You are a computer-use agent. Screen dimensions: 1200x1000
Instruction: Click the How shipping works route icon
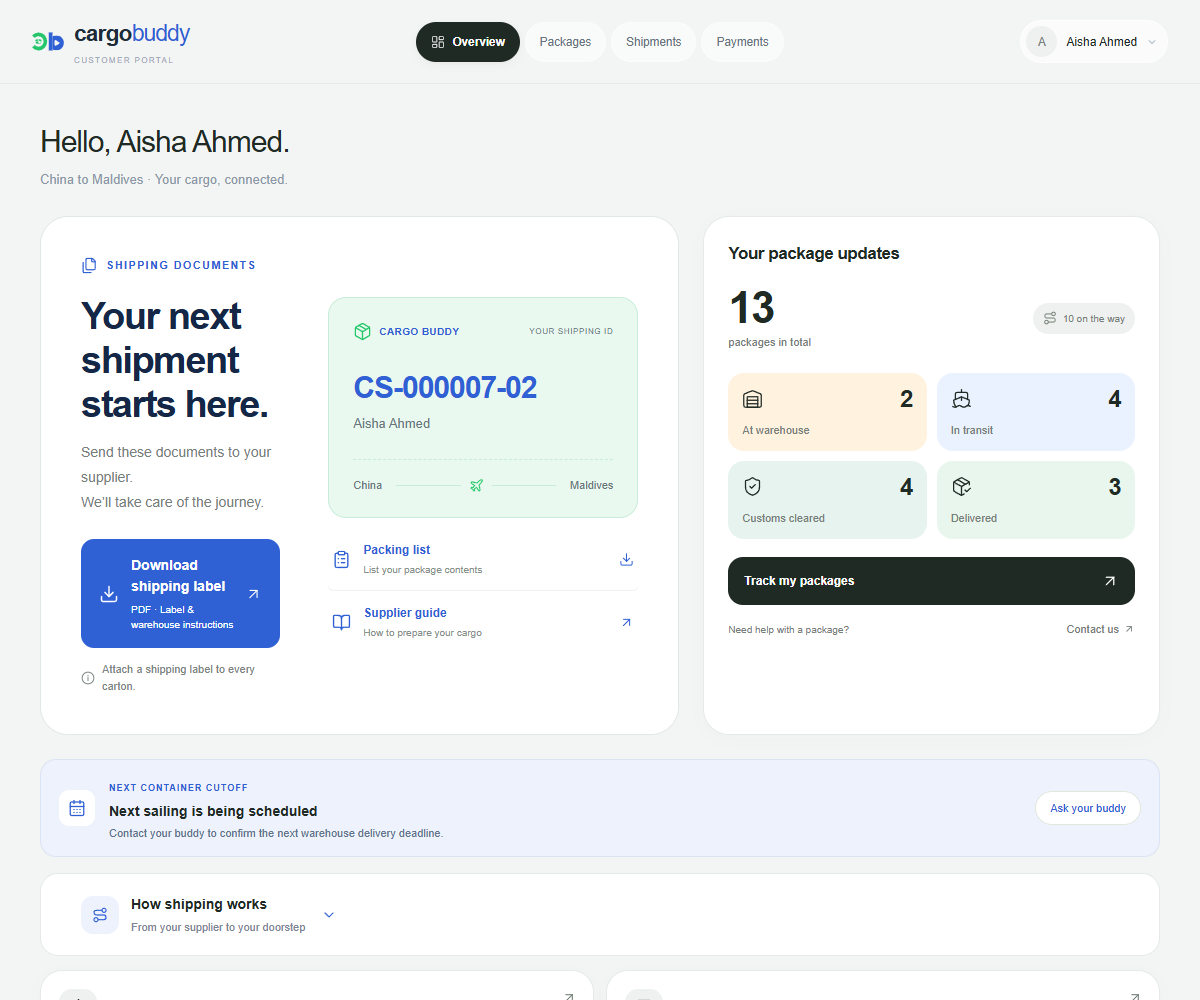click(100, 915)
